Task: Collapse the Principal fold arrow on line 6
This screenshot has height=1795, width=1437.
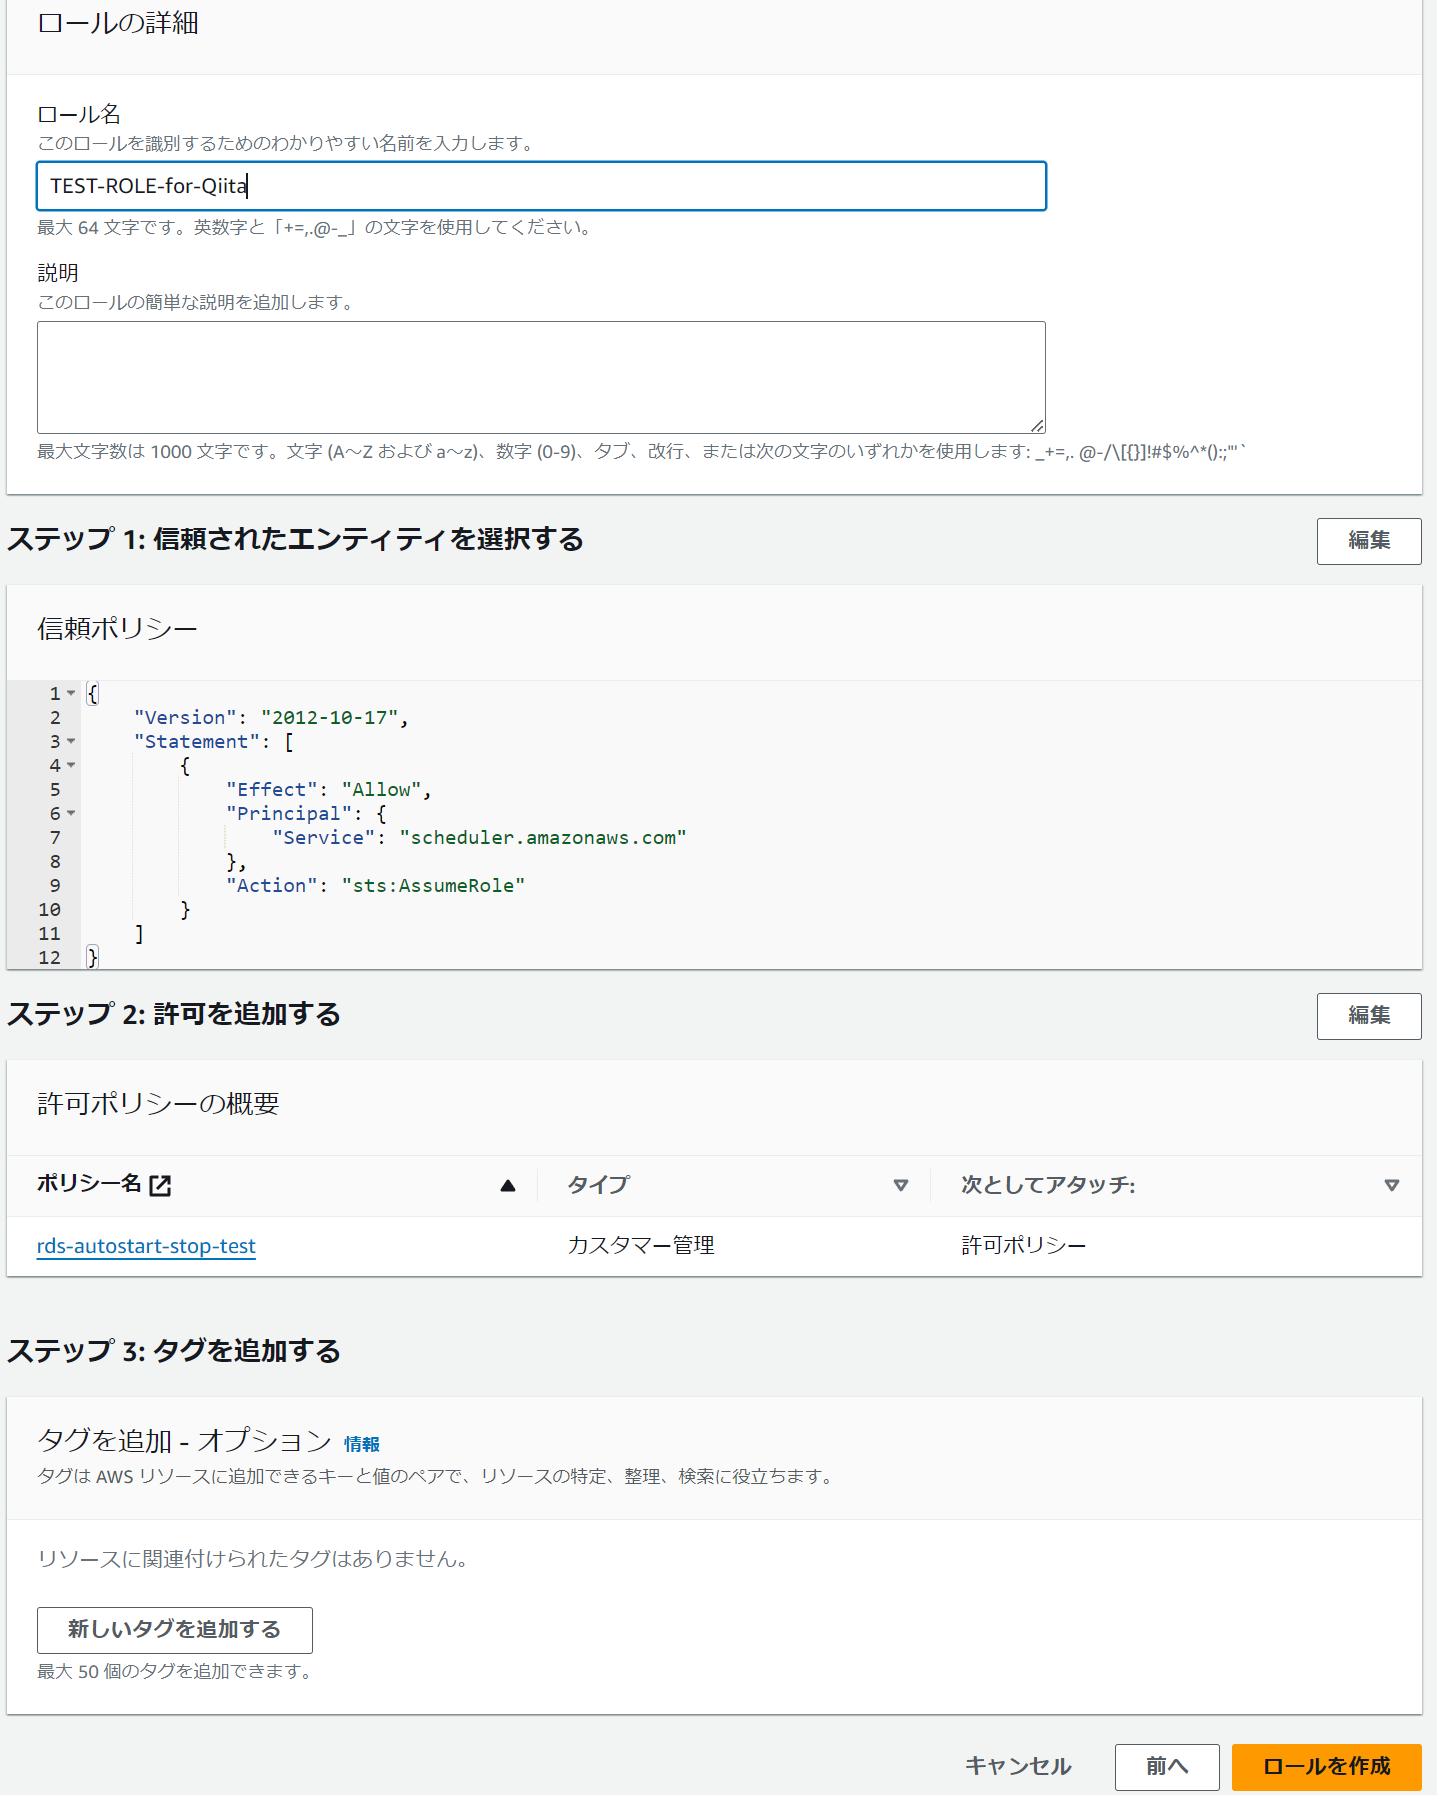Action: point(71,813)
